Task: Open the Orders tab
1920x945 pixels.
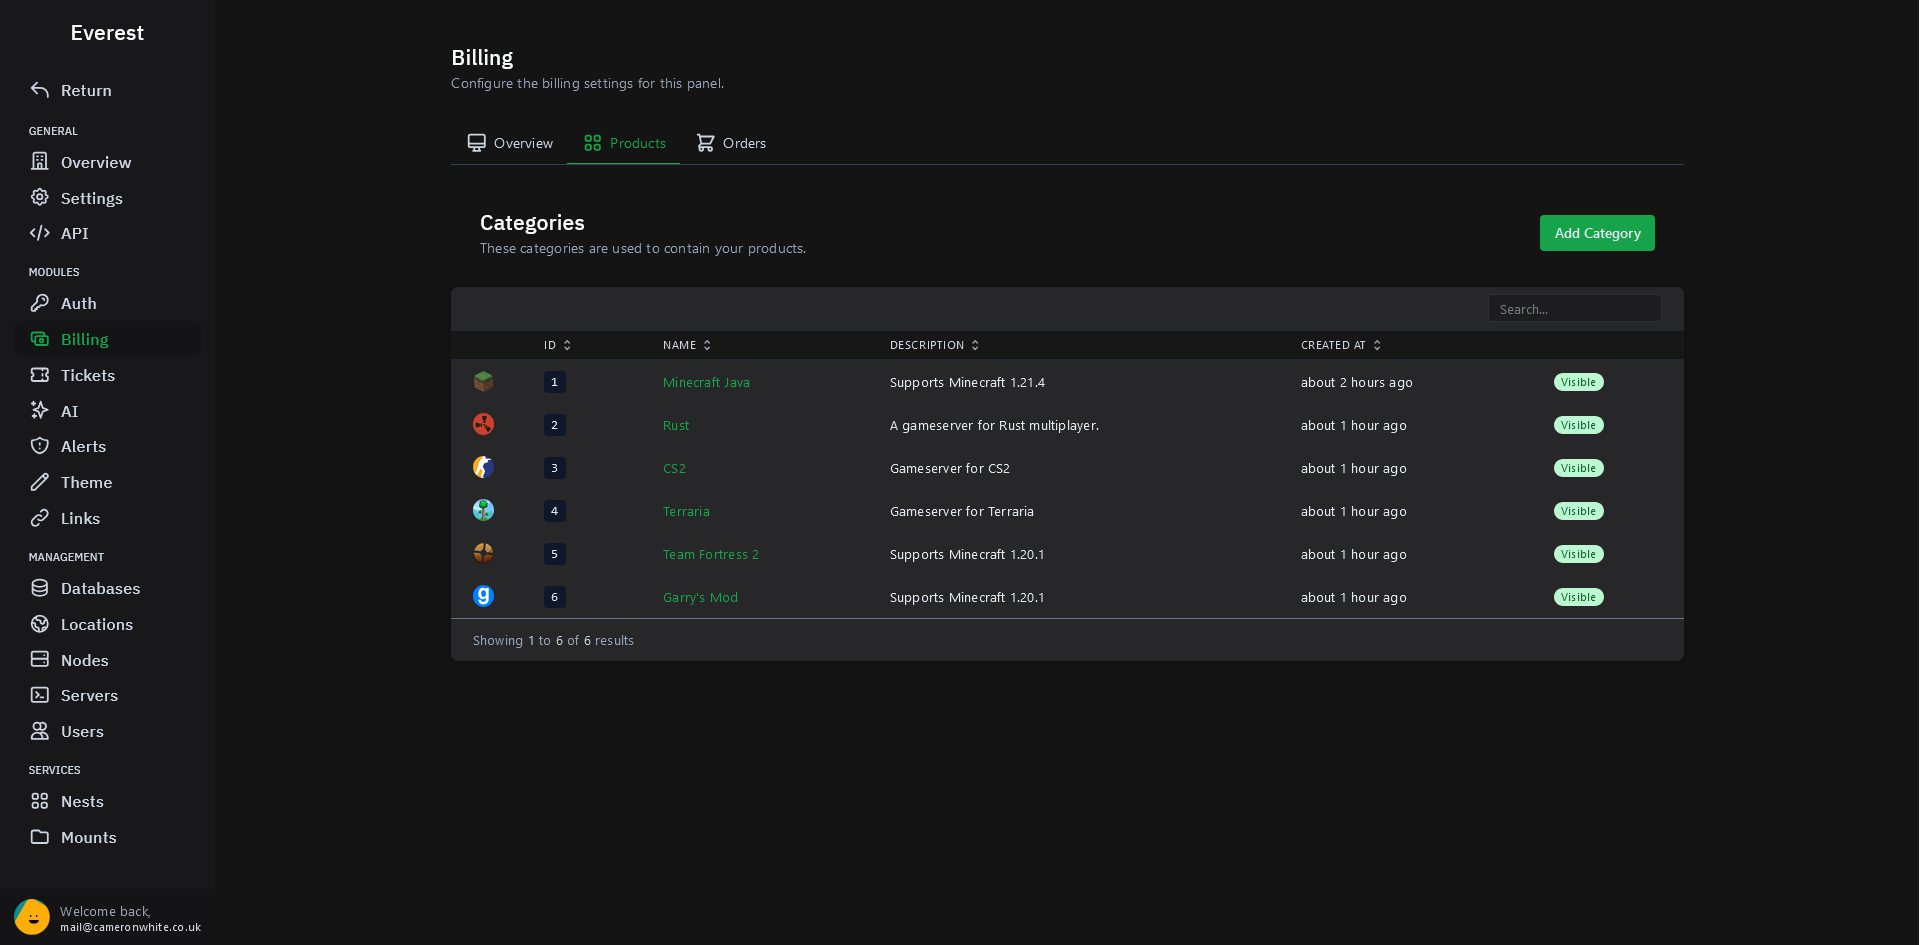Action: [731, 143]
